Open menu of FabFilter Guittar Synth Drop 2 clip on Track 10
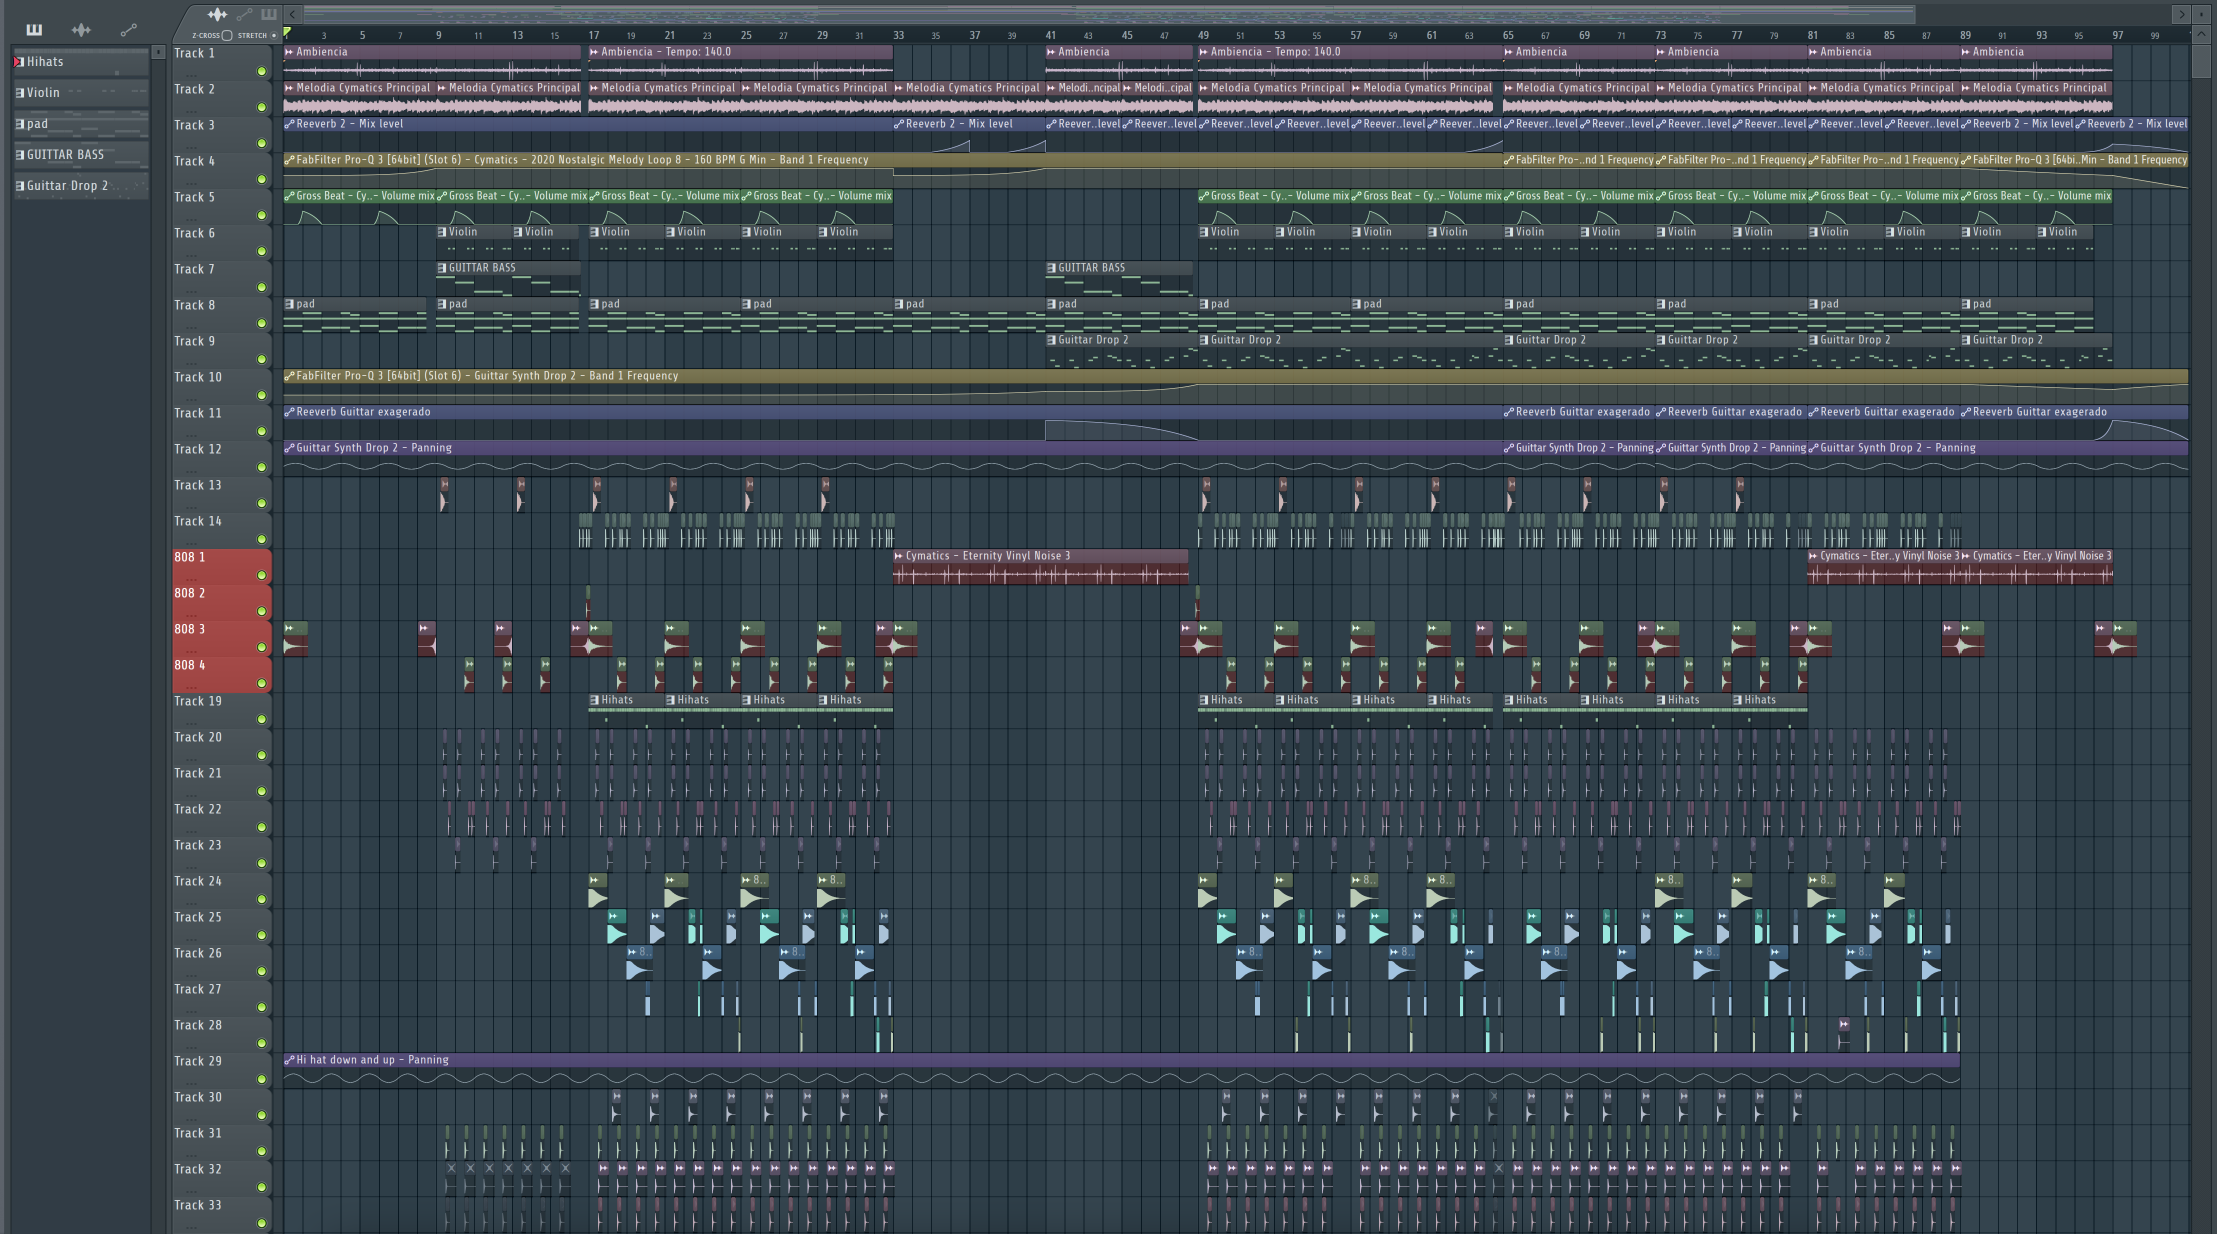 point(289,376)
